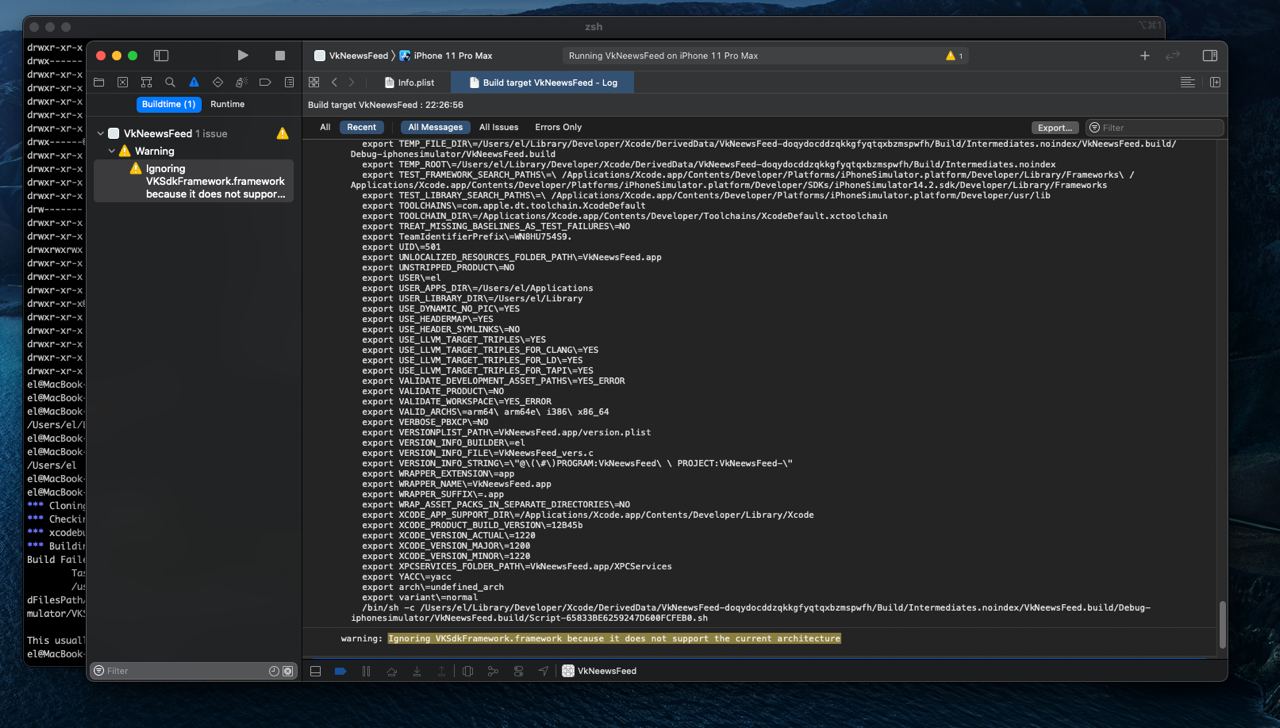Choose the VkNeewsFeed scheme
The width and height of the screenshot is (1280, 728).
(351, 56)
